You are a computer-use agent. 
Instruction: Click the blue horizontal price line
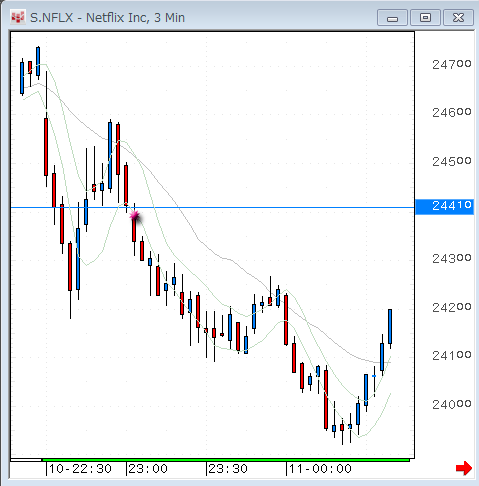pyautogui.click(x=213, y=208)
